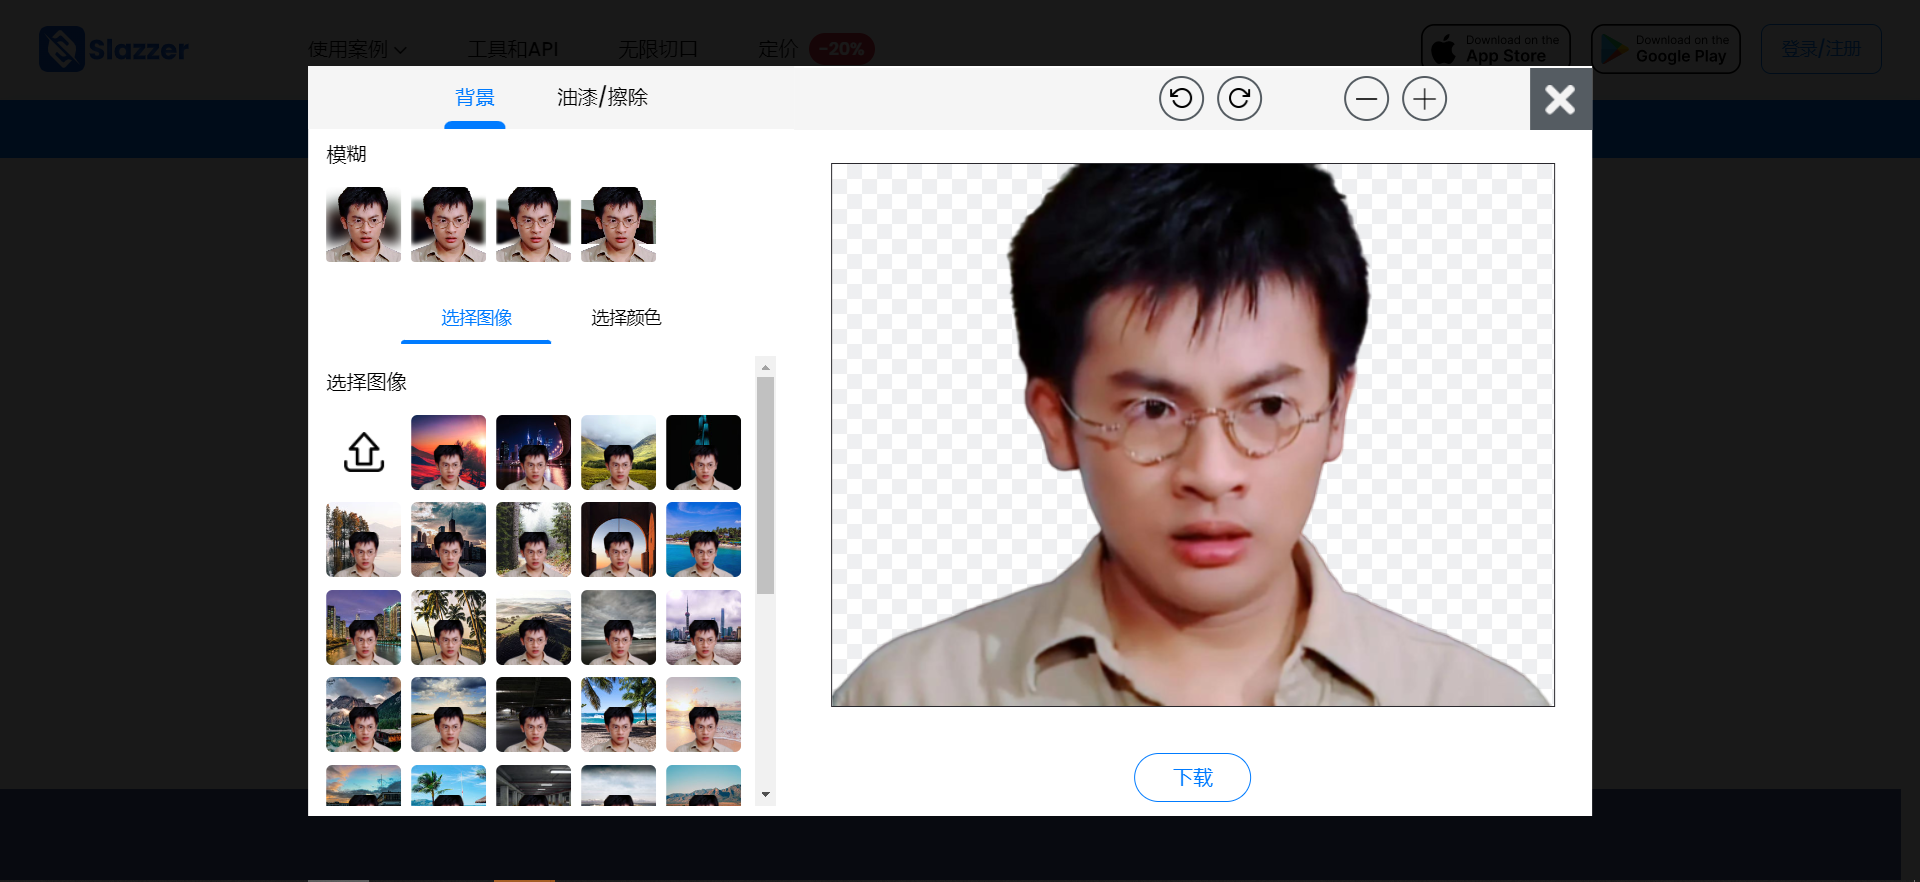
Task: Zoom in with the plus icon
Action: [1424, 98]
